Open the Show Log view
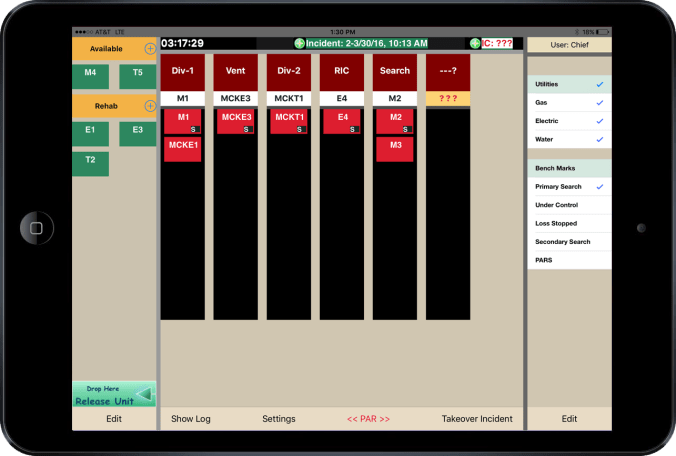Viewport: 676px width, 456px height. click(190, 419)
